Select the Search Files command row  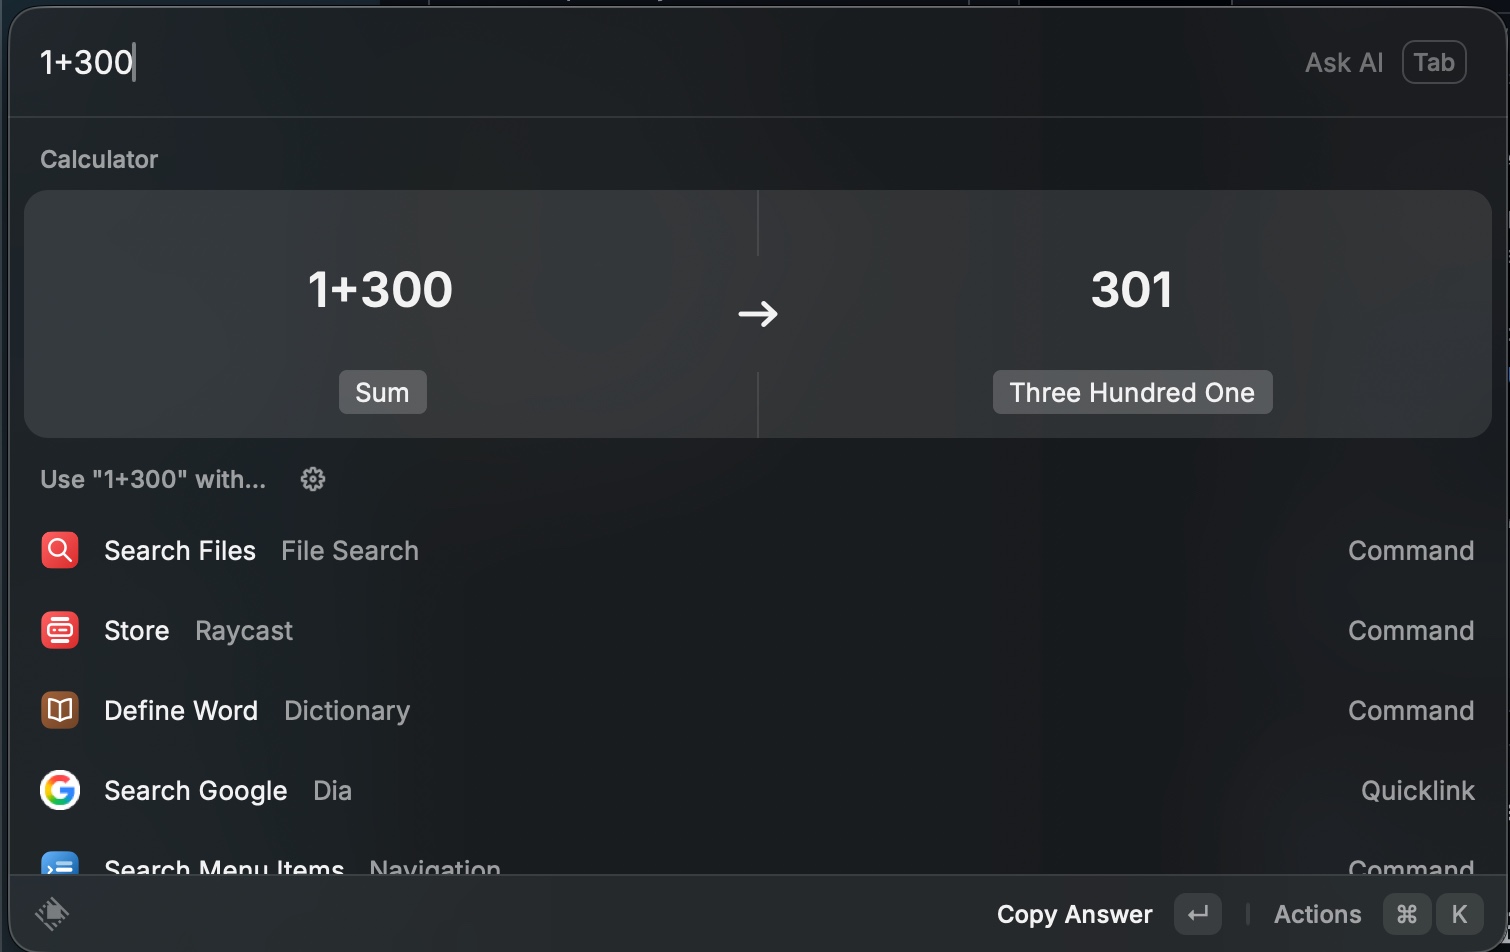point(700,550)
